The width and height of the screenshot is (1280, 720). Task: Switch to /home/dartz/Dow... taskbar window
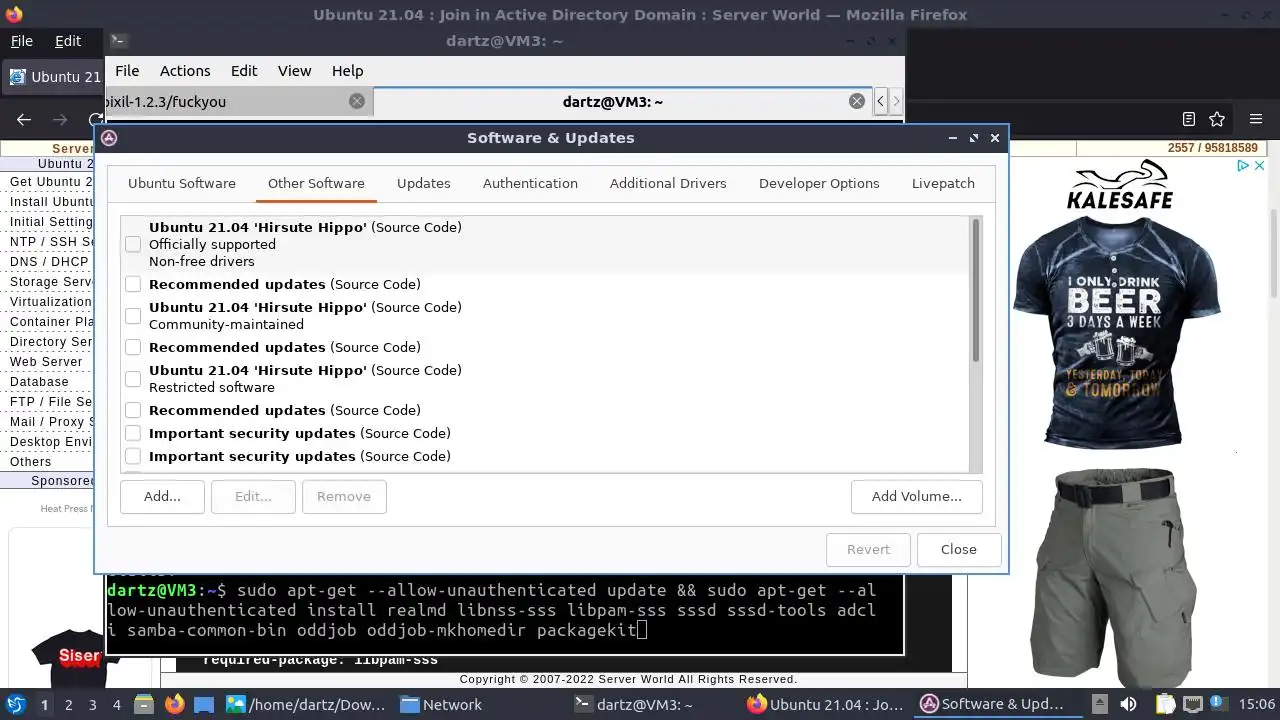tap(305, 704)
